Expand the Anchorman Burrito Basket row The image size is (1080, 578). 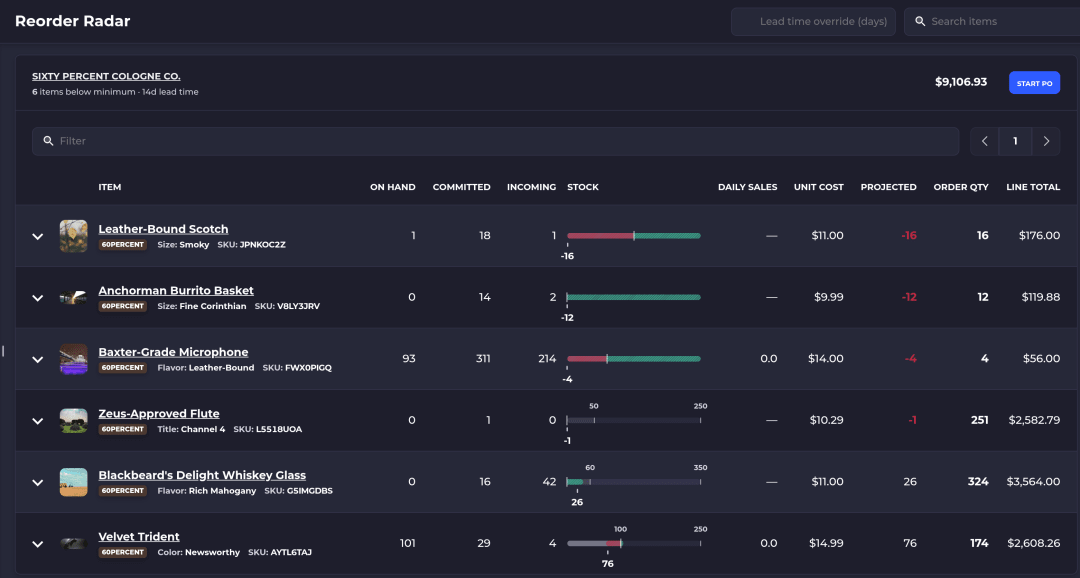tap(38, 298)
